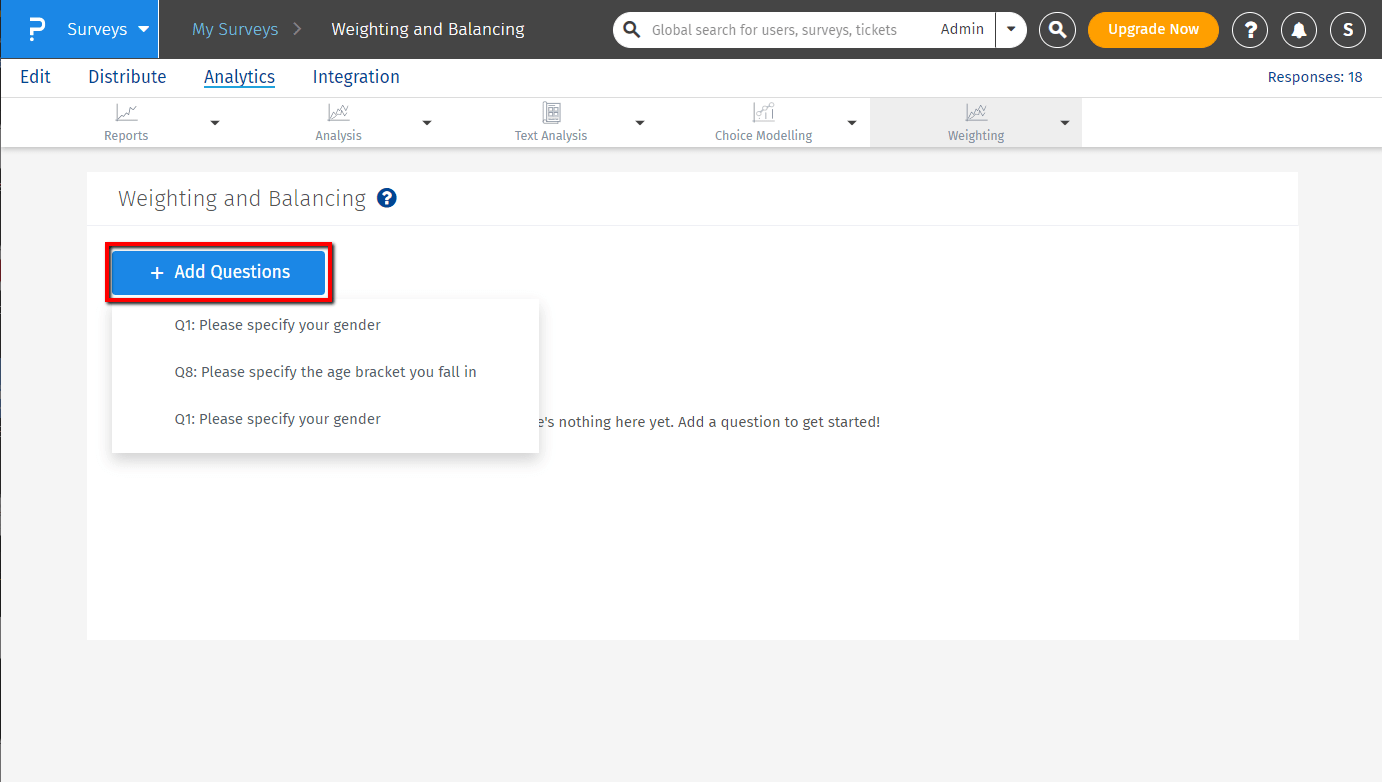The height and width of the screenshot is (782, 1382).
Task: Expand the Text Analysis dropdown arrow
Action: pos(640,123)
